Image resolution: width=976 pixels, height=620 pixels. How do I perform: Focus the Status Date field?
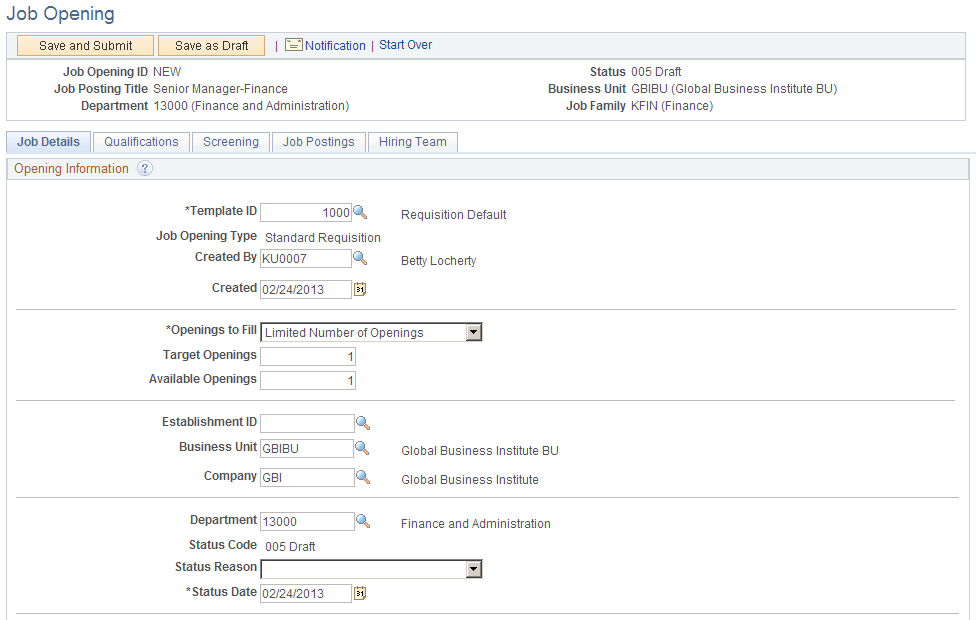coord(306,593)
